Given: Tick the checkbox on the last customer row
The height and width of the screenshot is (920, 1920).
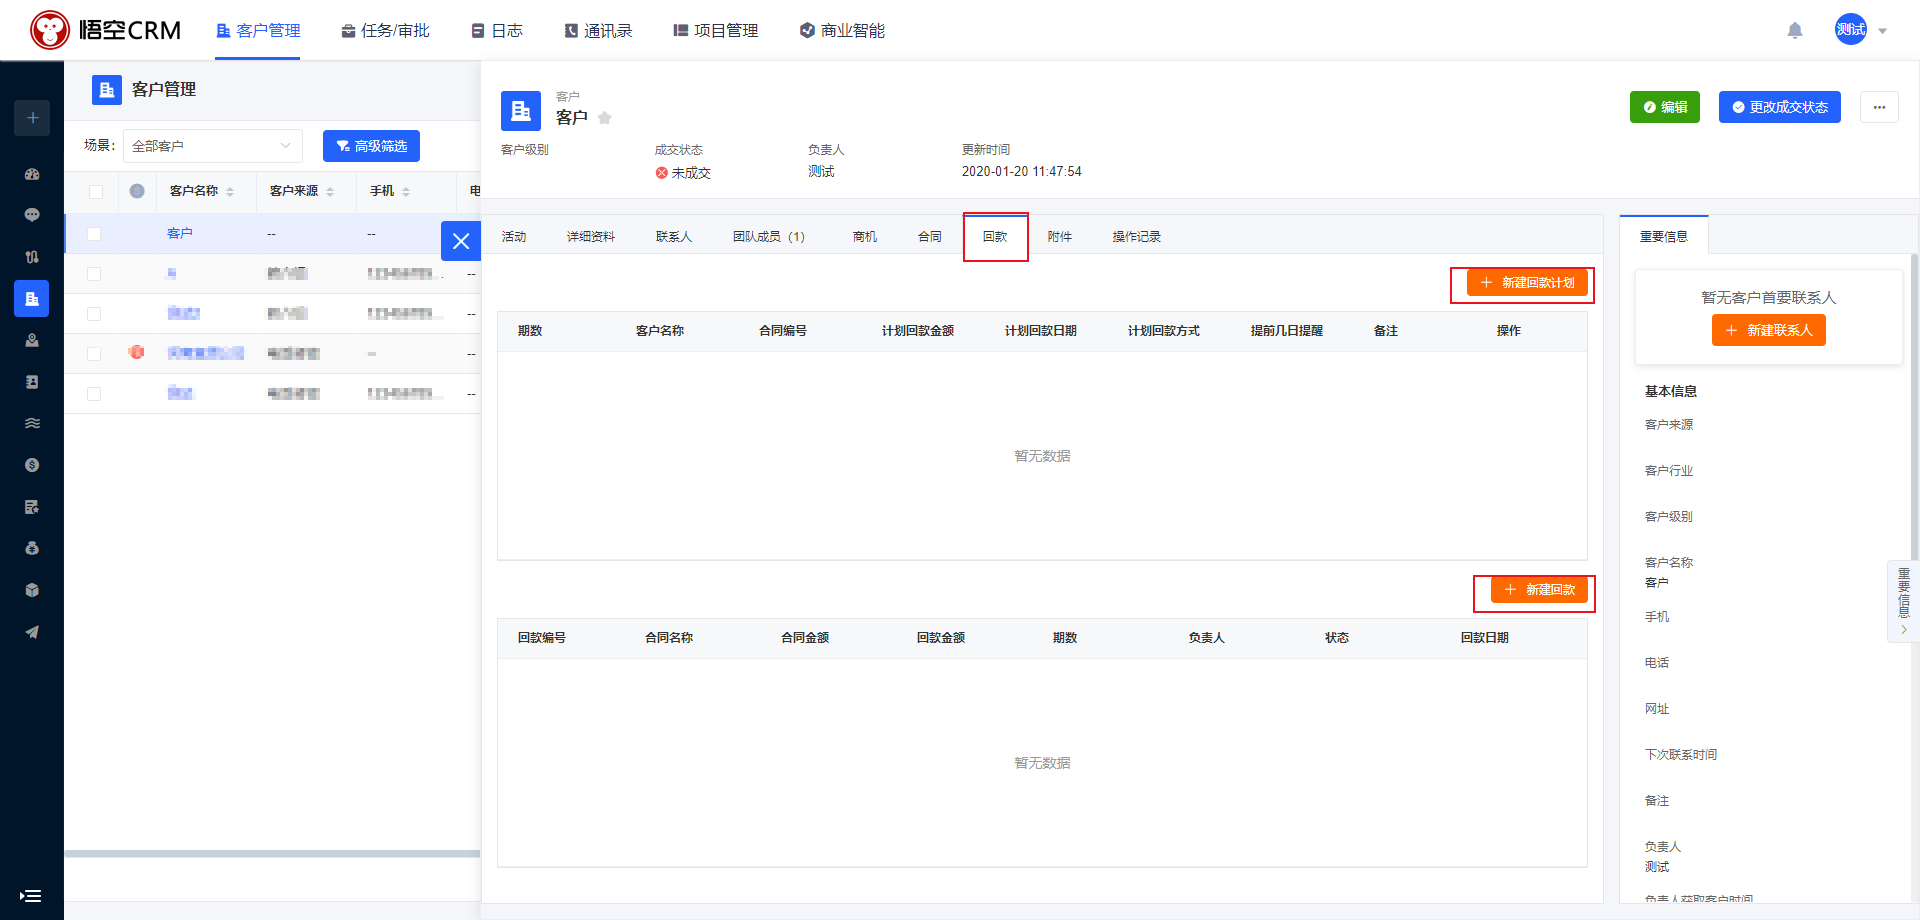Looking at the screenshot, I should (x=94, y=394).
